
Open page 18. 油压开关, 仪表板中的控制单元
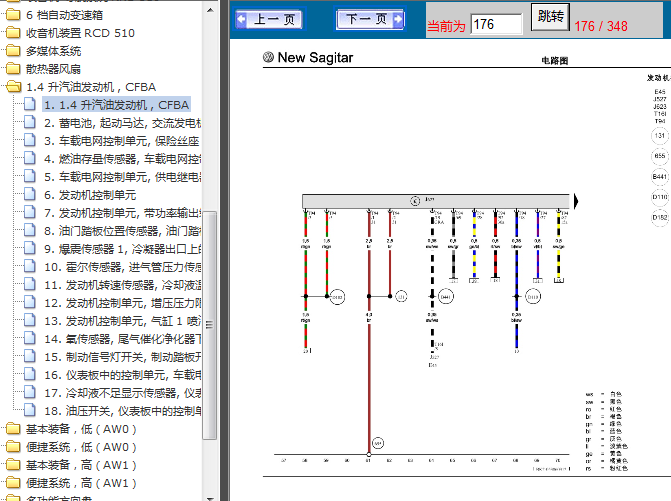click(x=122, y=410)
